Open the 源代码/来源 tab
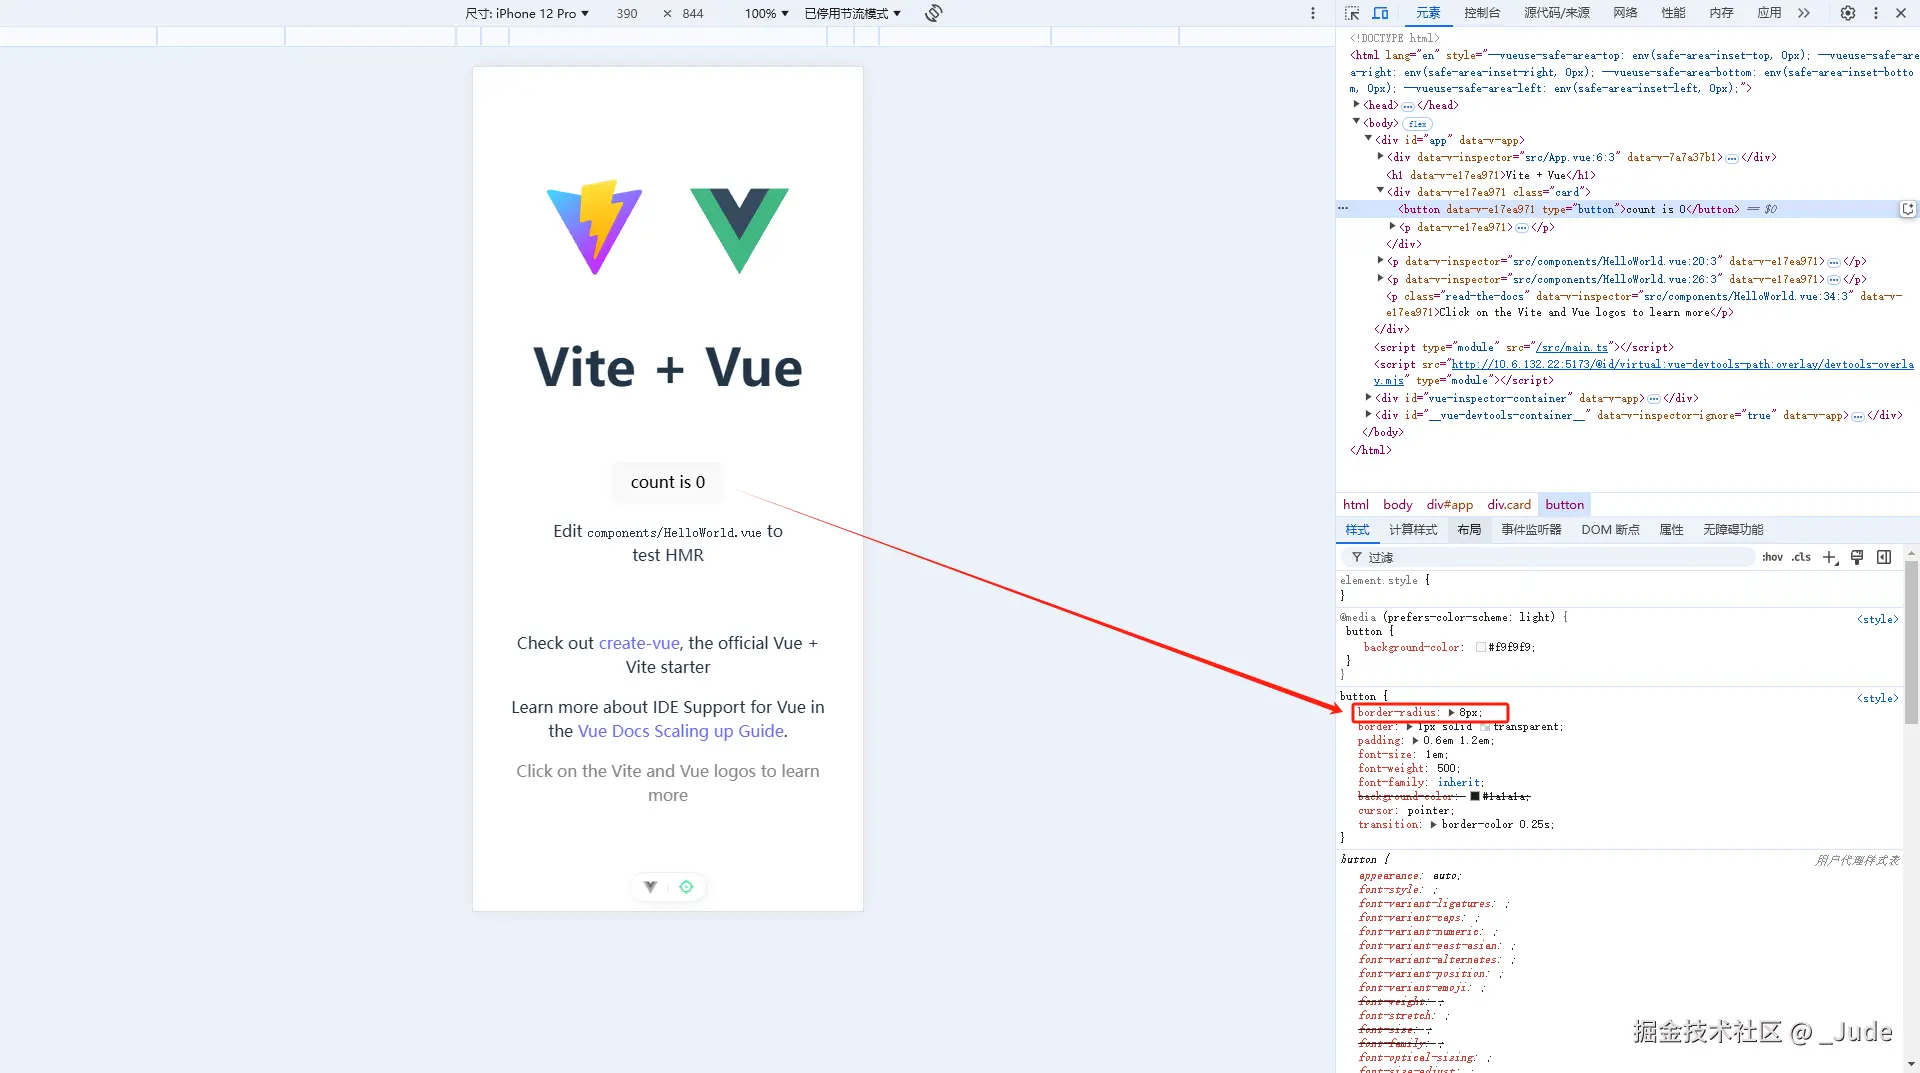Image resolution: width=1920 pixels, height=1073 pixels. point(1557,13)
